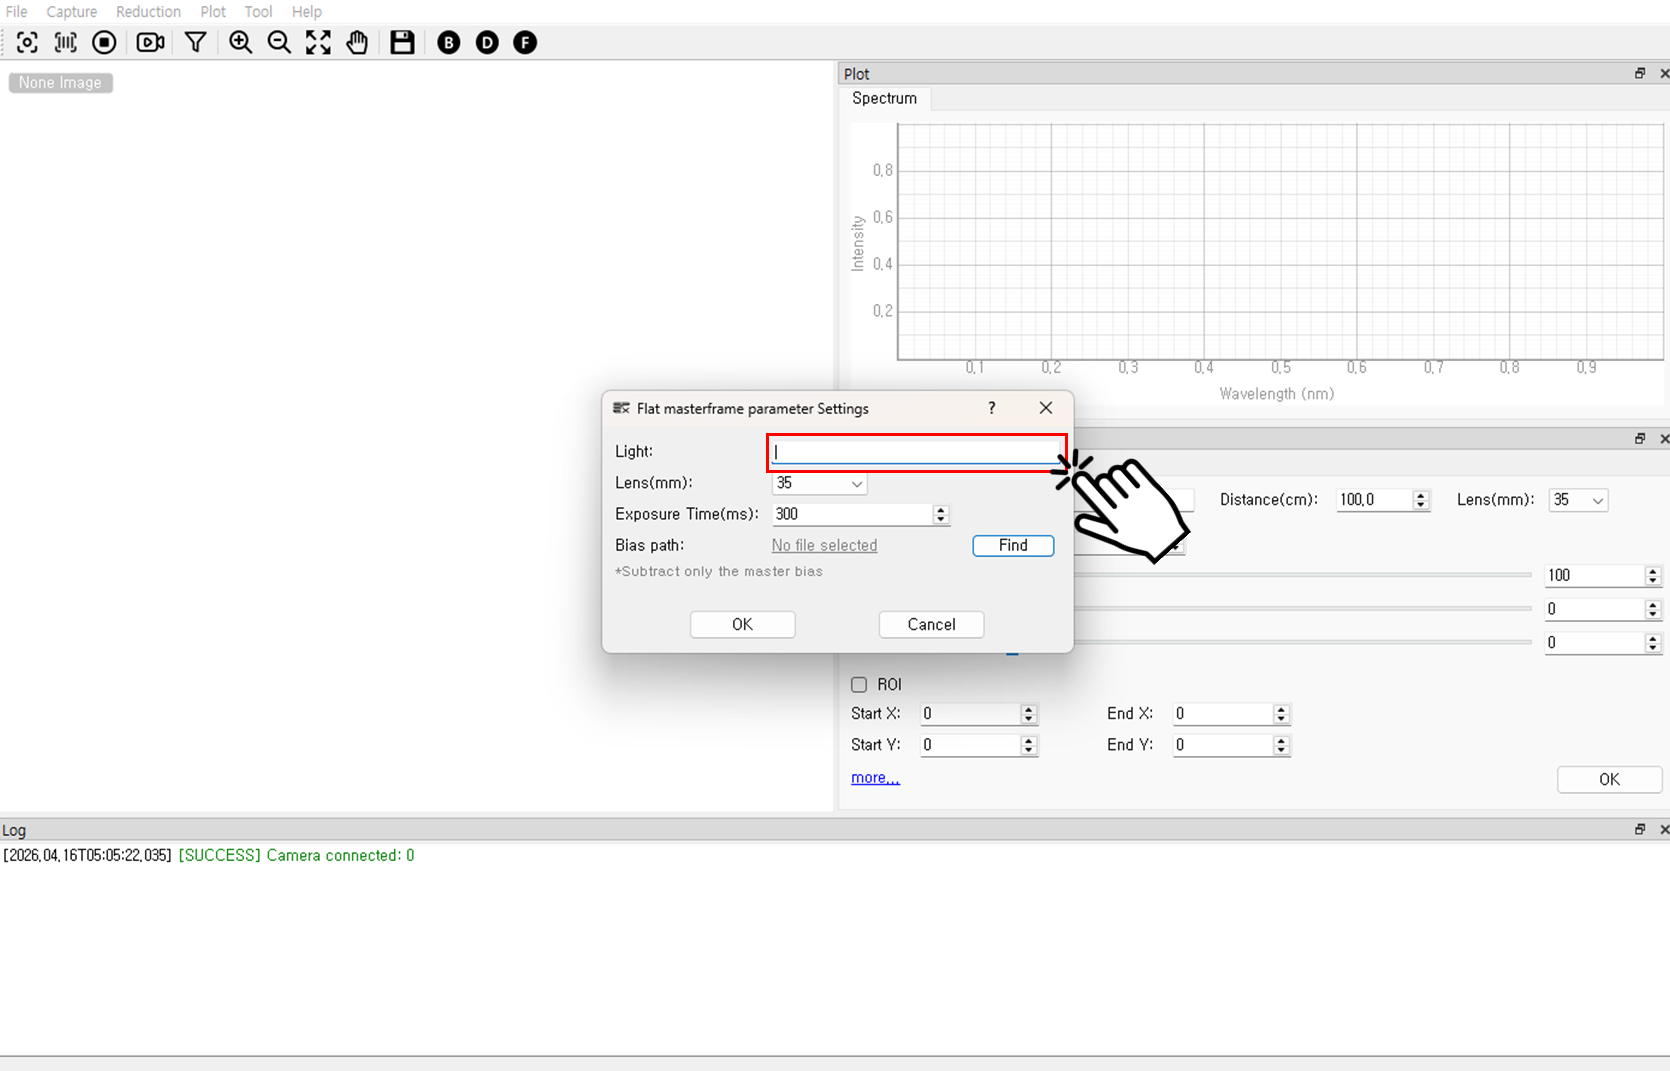Click the F flat frame icon
Image resolution: width=1670 pixels, height=1071 pixels.
[x=525, y=42]
